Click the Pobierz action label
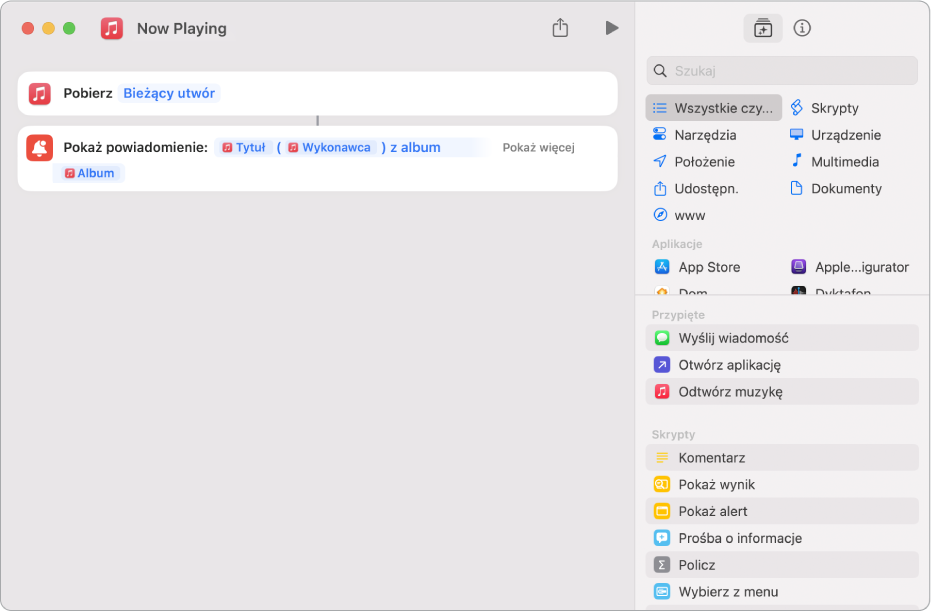This screenshot has height=612, width=931. pos(88,93)
